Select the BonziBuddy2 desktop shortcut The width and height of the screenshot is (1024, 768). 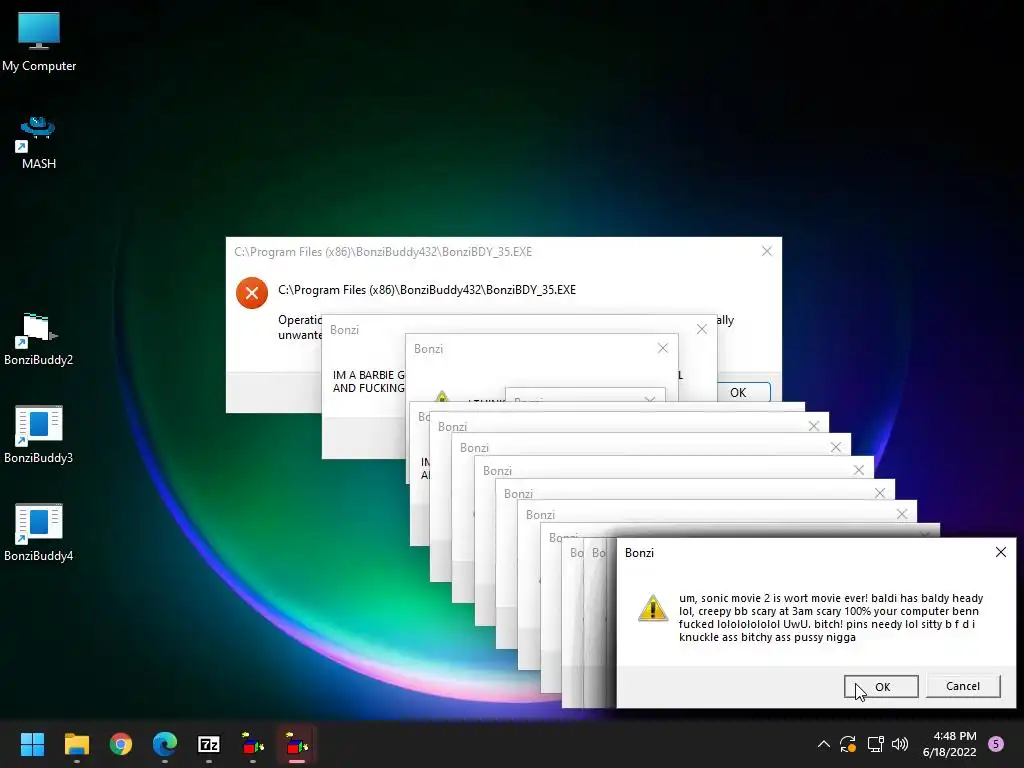(x=39, y=339)
